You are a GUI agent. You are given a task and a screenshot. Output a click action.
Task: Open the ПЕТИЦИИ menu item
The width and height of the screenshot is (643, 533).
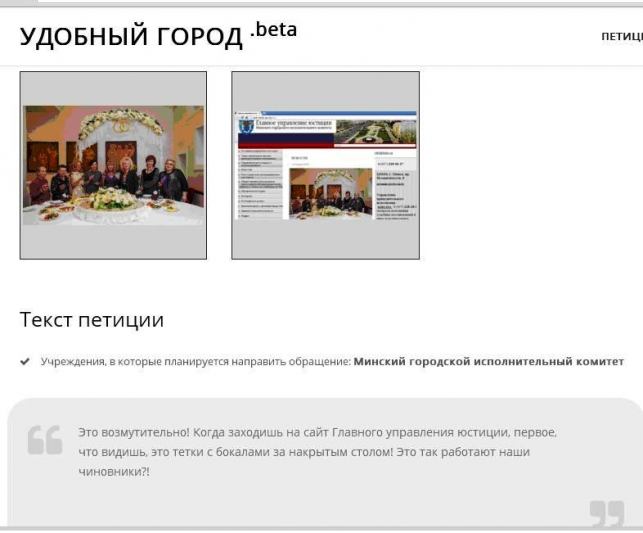(621, 38)
